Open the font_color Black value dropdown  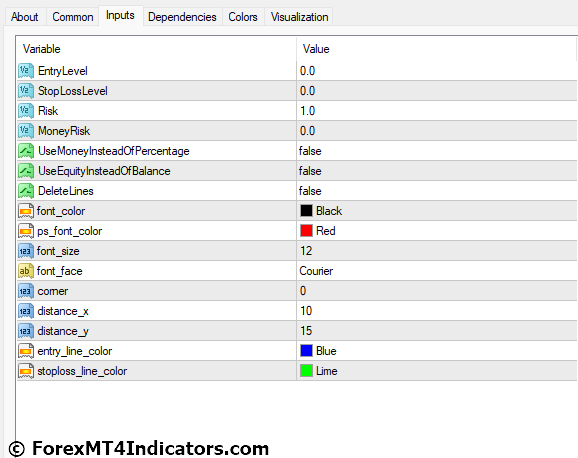[437, 211]
